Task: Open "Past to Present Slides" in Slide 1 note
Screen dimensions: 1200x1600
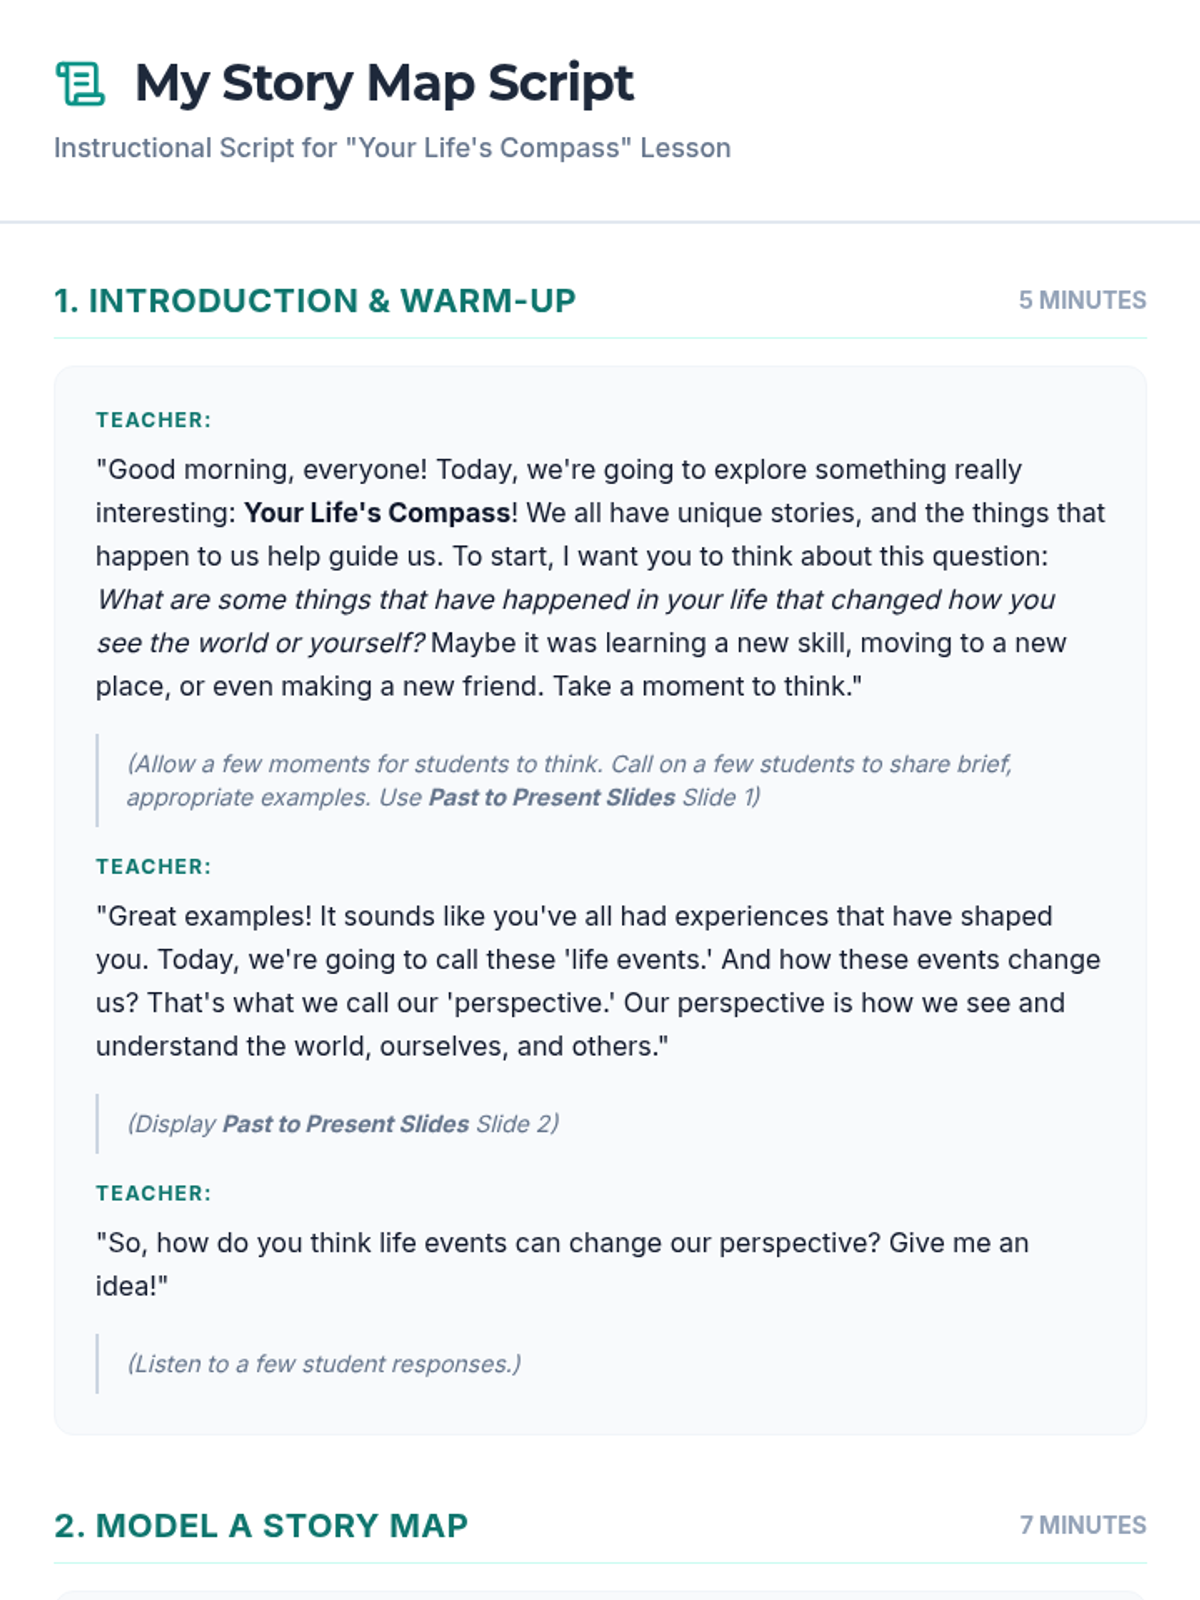Action: pos(552,798)
